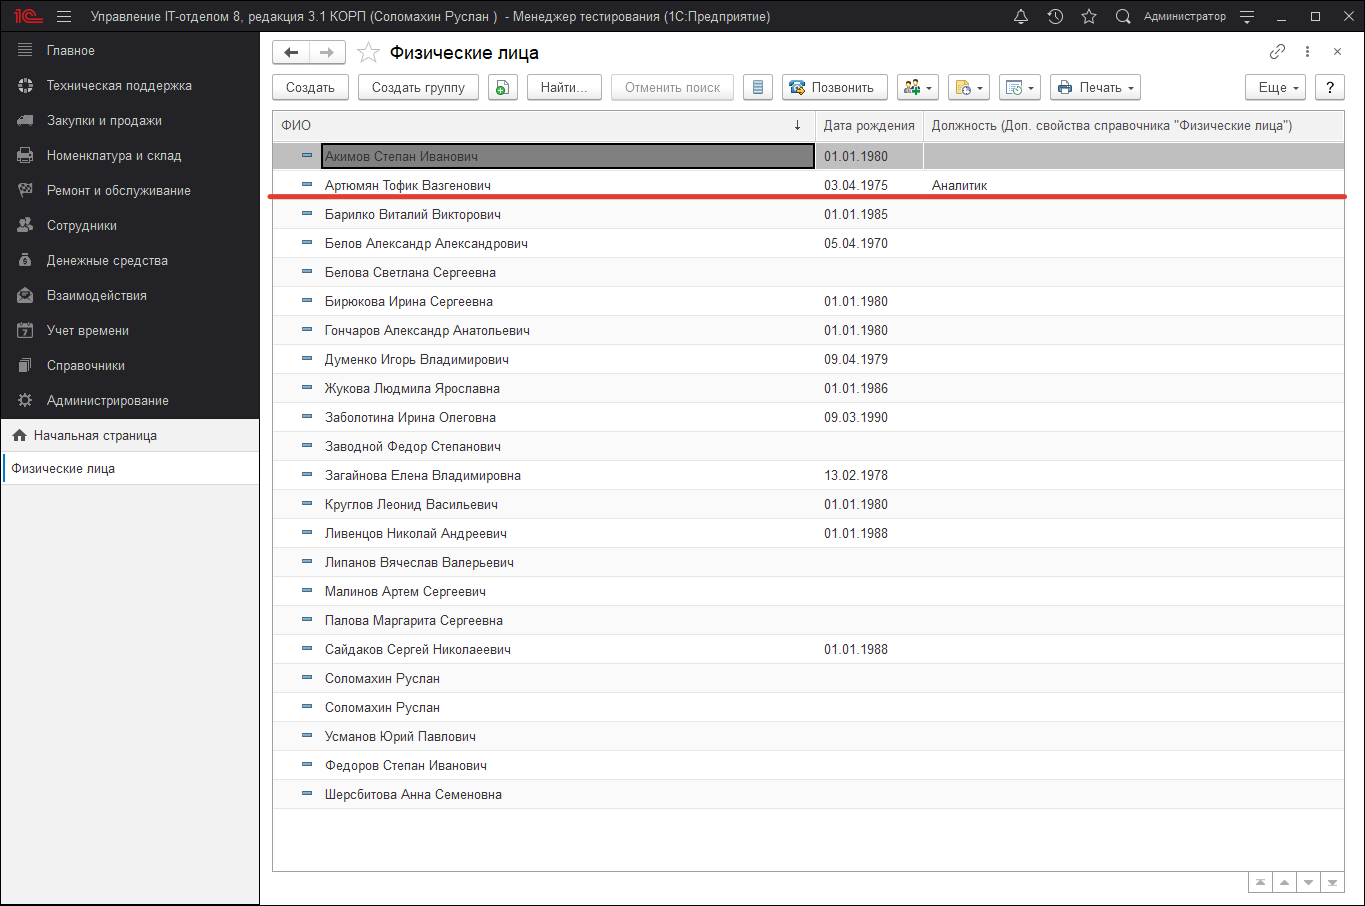Click the list view mode icon

(x=758, y=88)
